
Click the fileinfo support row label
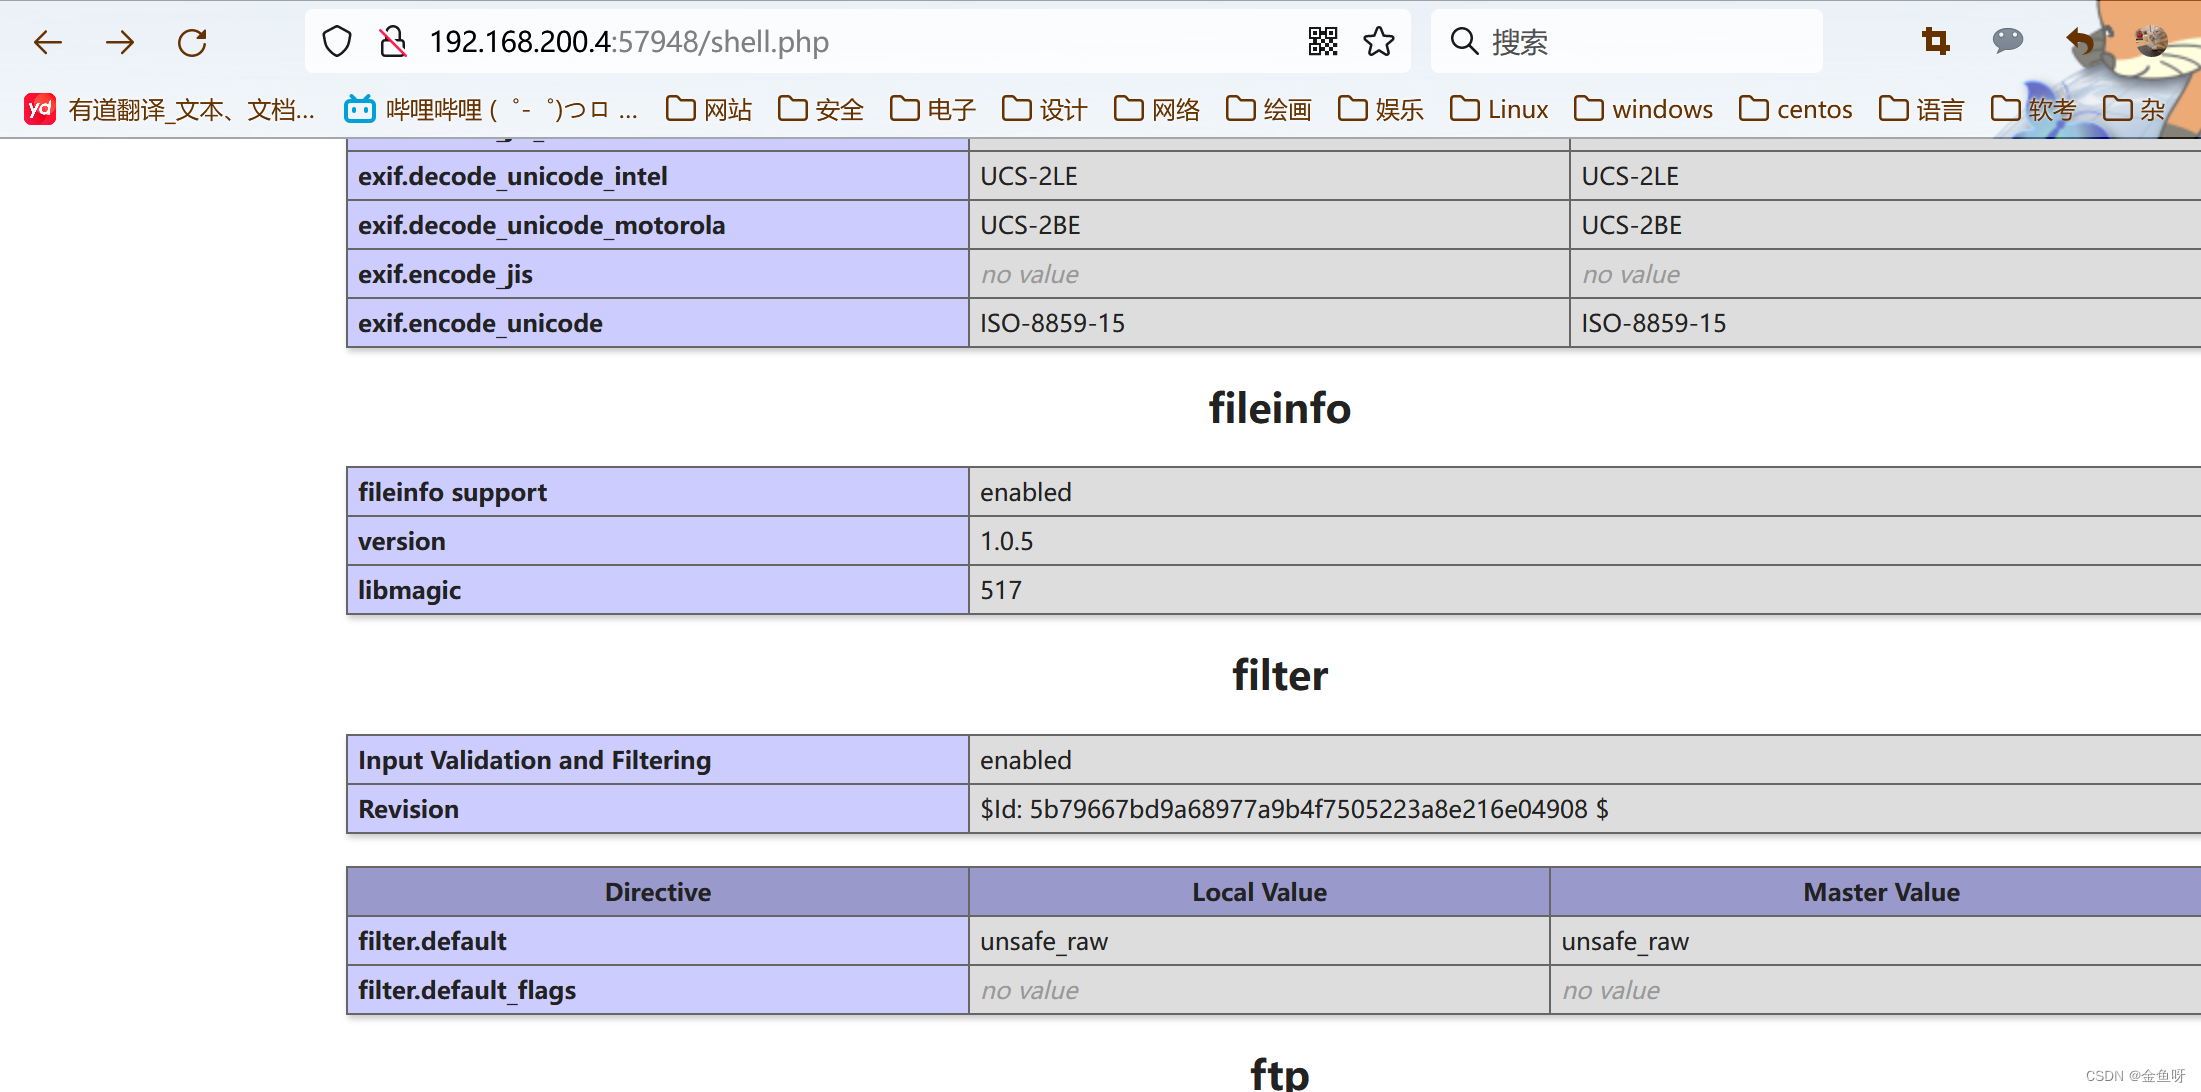click(x=452, y=492)
